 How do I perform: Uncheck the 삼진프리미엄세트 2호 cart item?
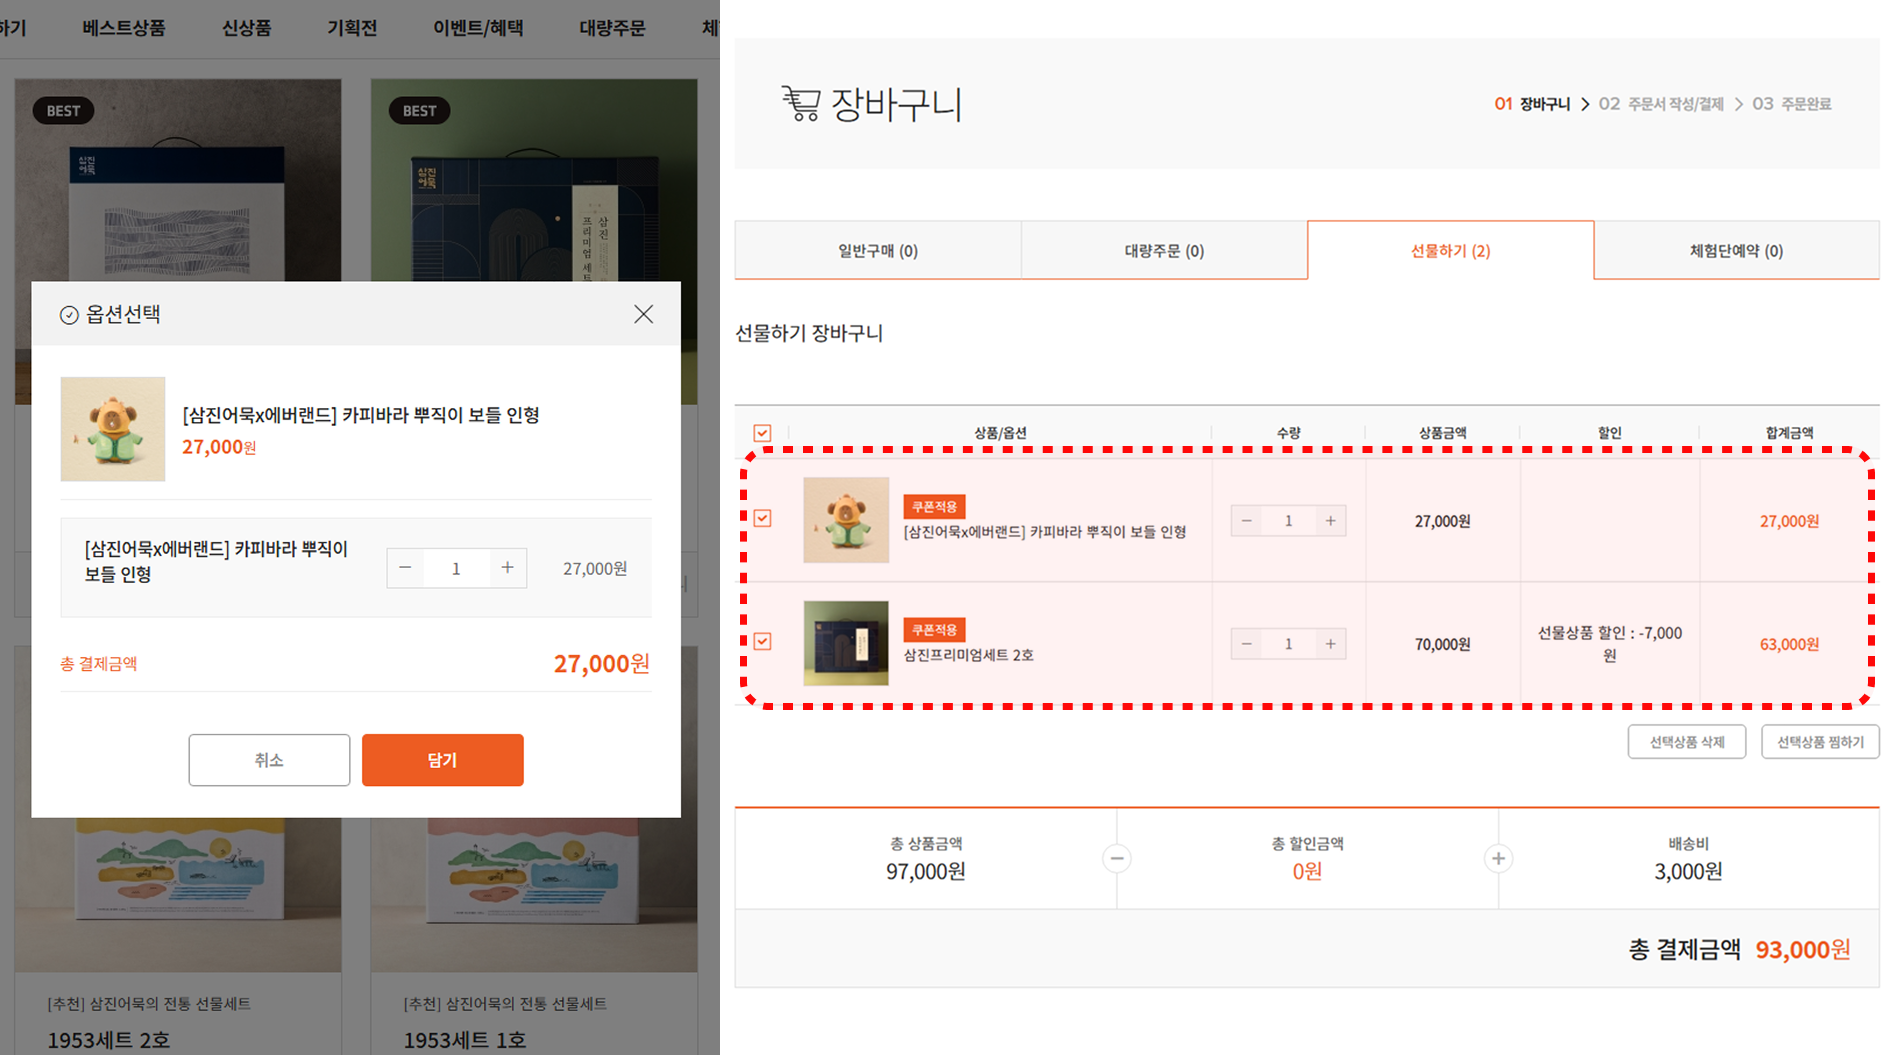click(x=762, y=641)
